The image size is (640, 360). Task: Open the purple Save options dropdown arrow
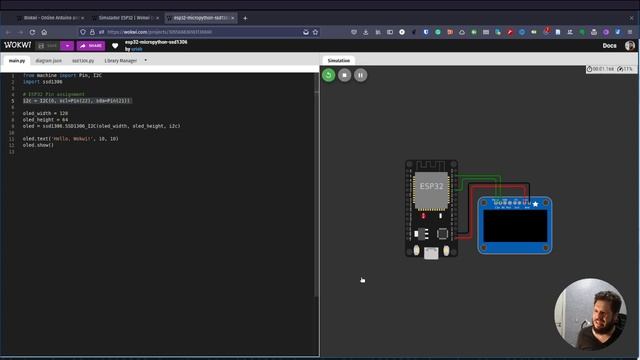click(67, 46)
